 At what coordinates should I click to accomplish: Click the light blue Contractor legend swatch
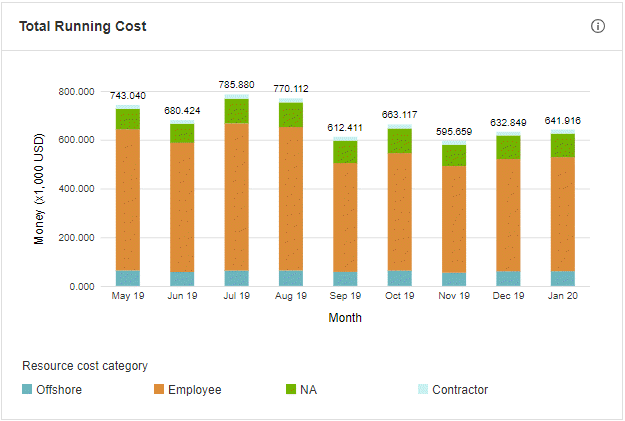pyautogui.click(x=423, y=389)
